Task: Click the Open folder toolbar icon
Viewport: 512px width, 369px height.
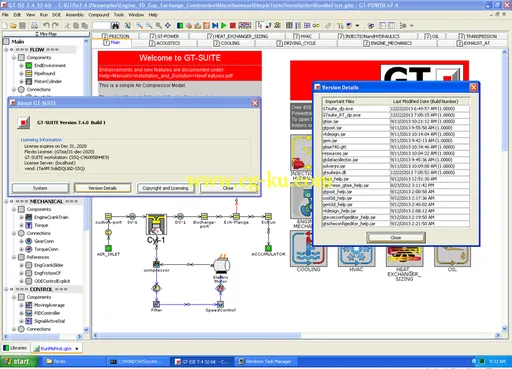Action: point(13,25)
